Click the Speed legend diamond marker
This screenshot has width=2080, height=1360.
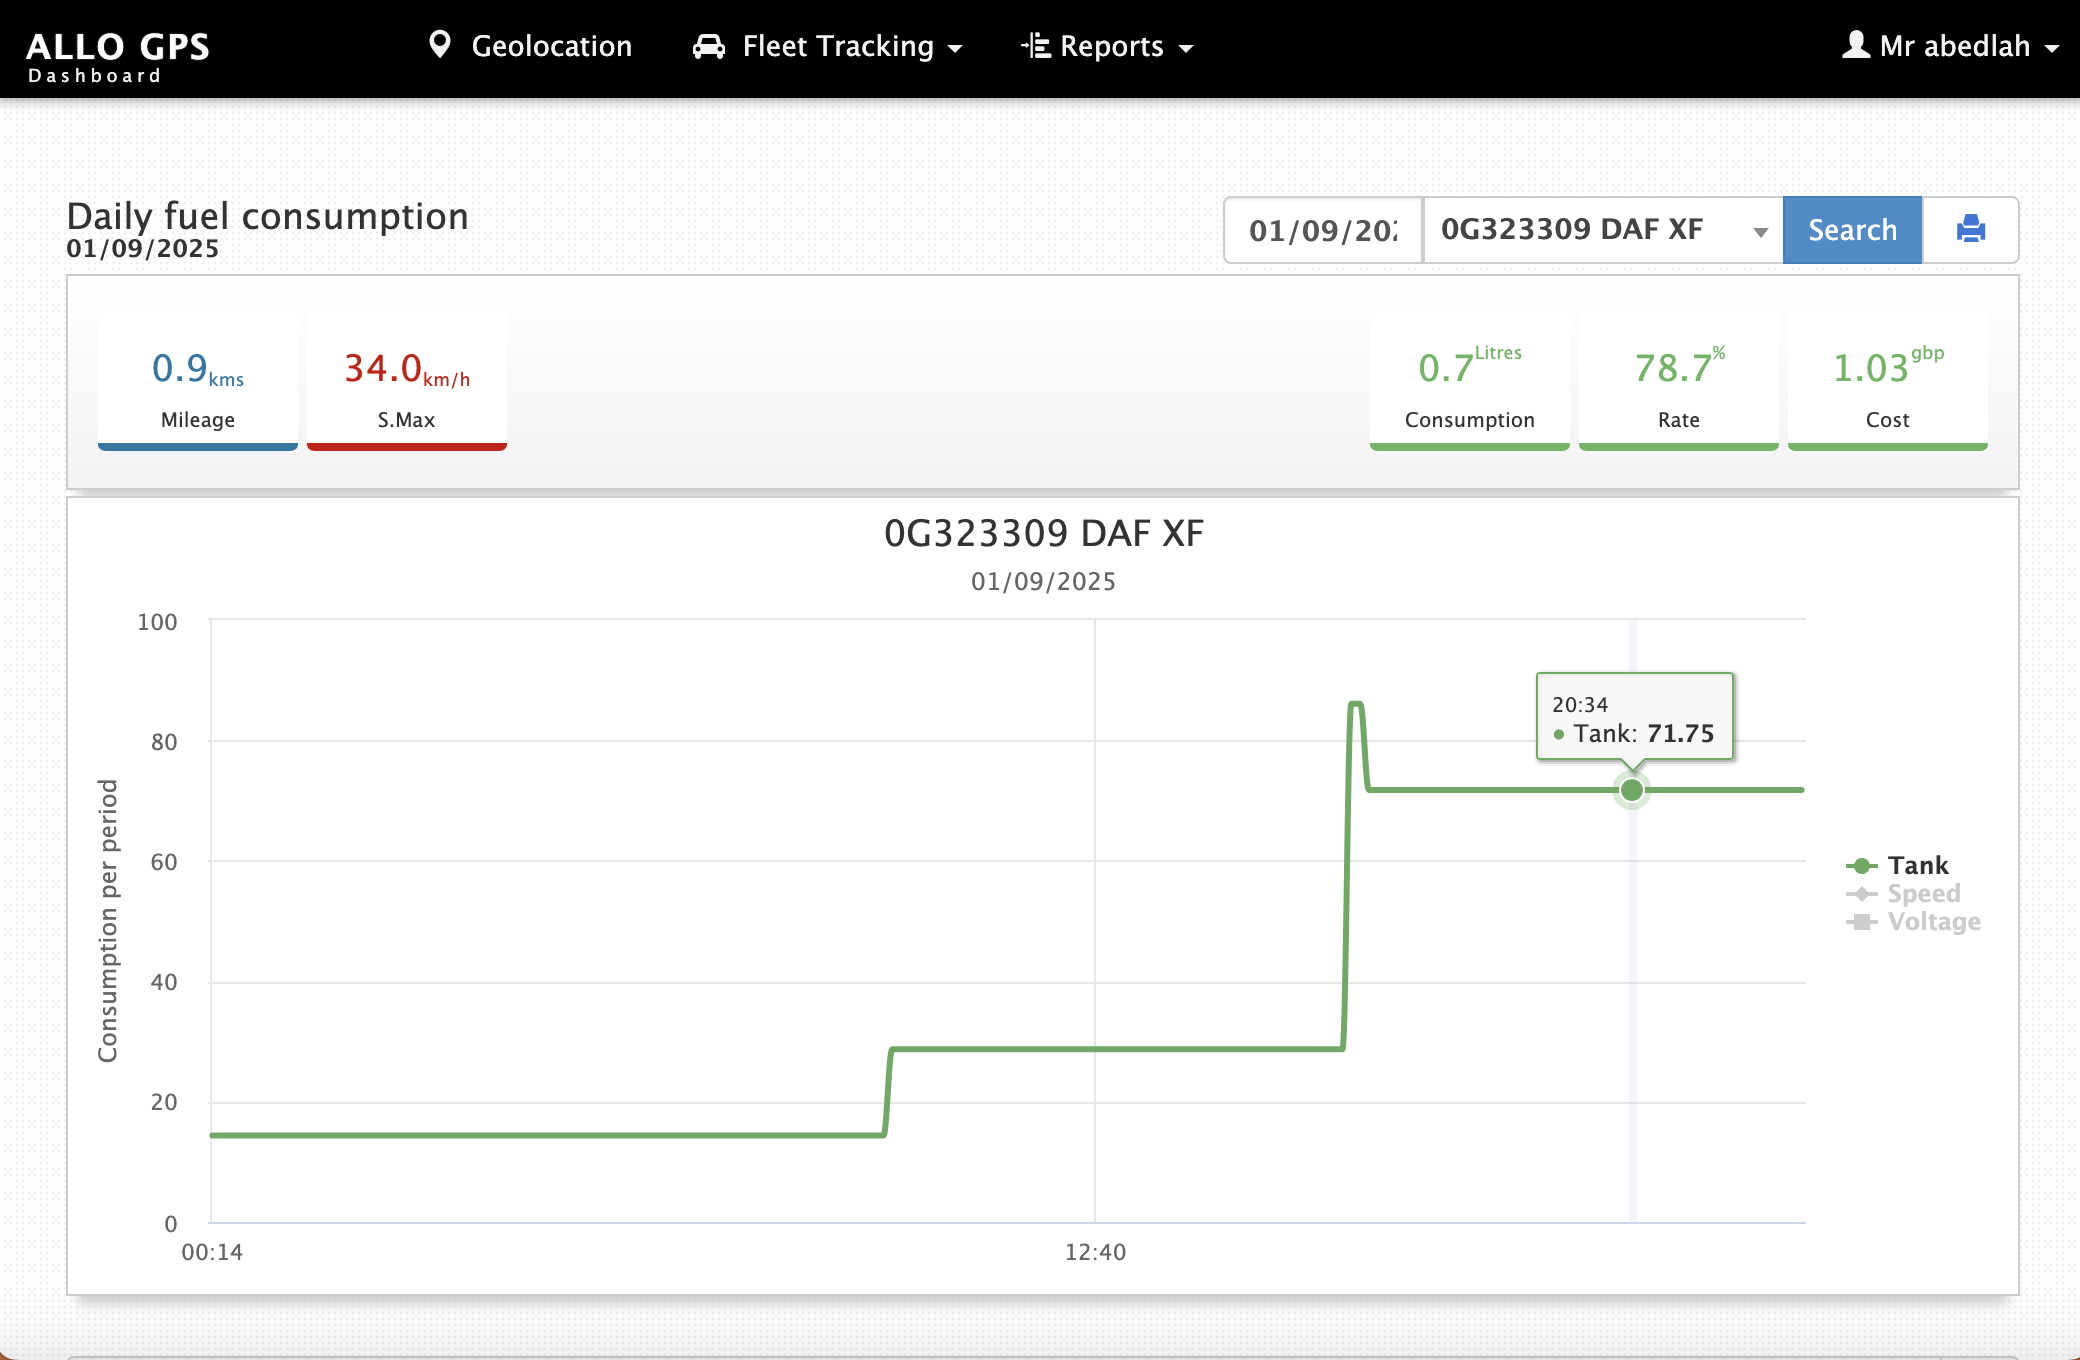tap(1861, 894)
